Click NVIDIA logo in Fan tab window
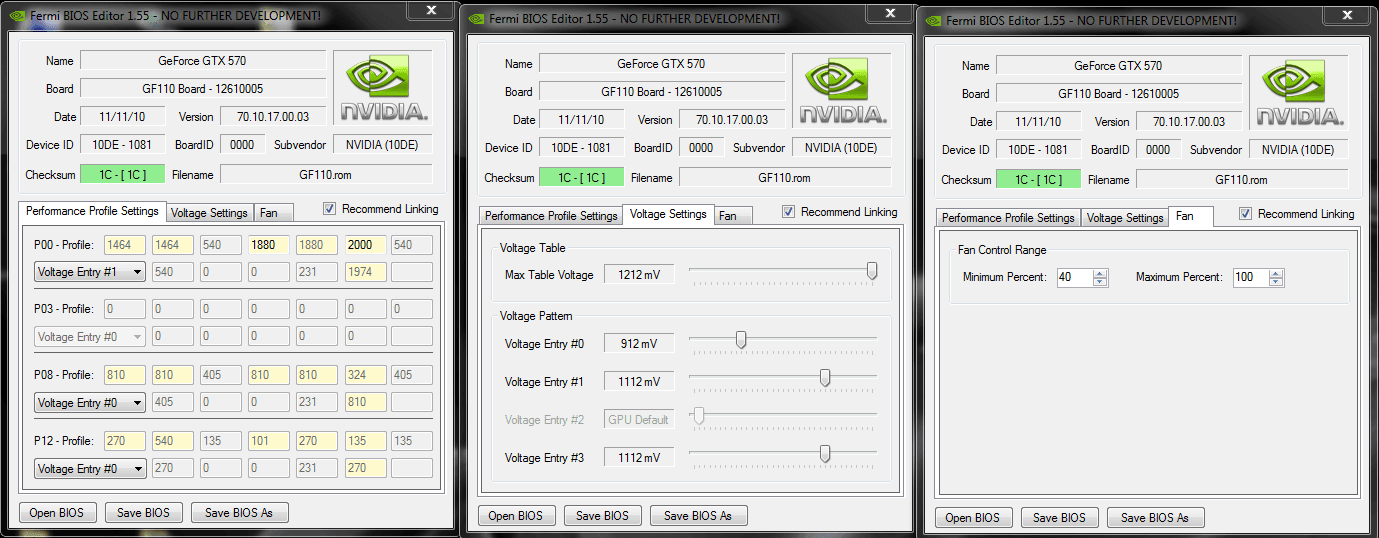This screenshot has width=1379, height=538. pyautogui.click(x=1299, y=93)
